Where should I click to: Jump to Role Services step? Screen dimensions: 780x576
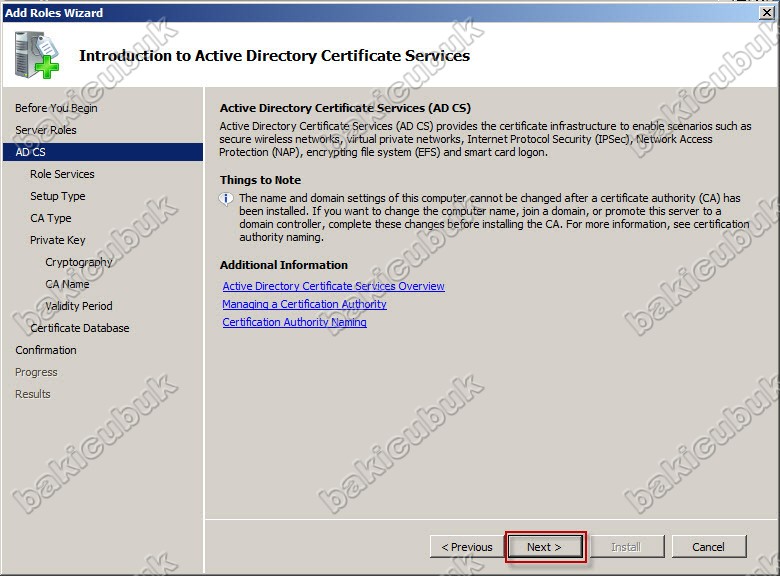pyautogui.click(x=62, y=174)
